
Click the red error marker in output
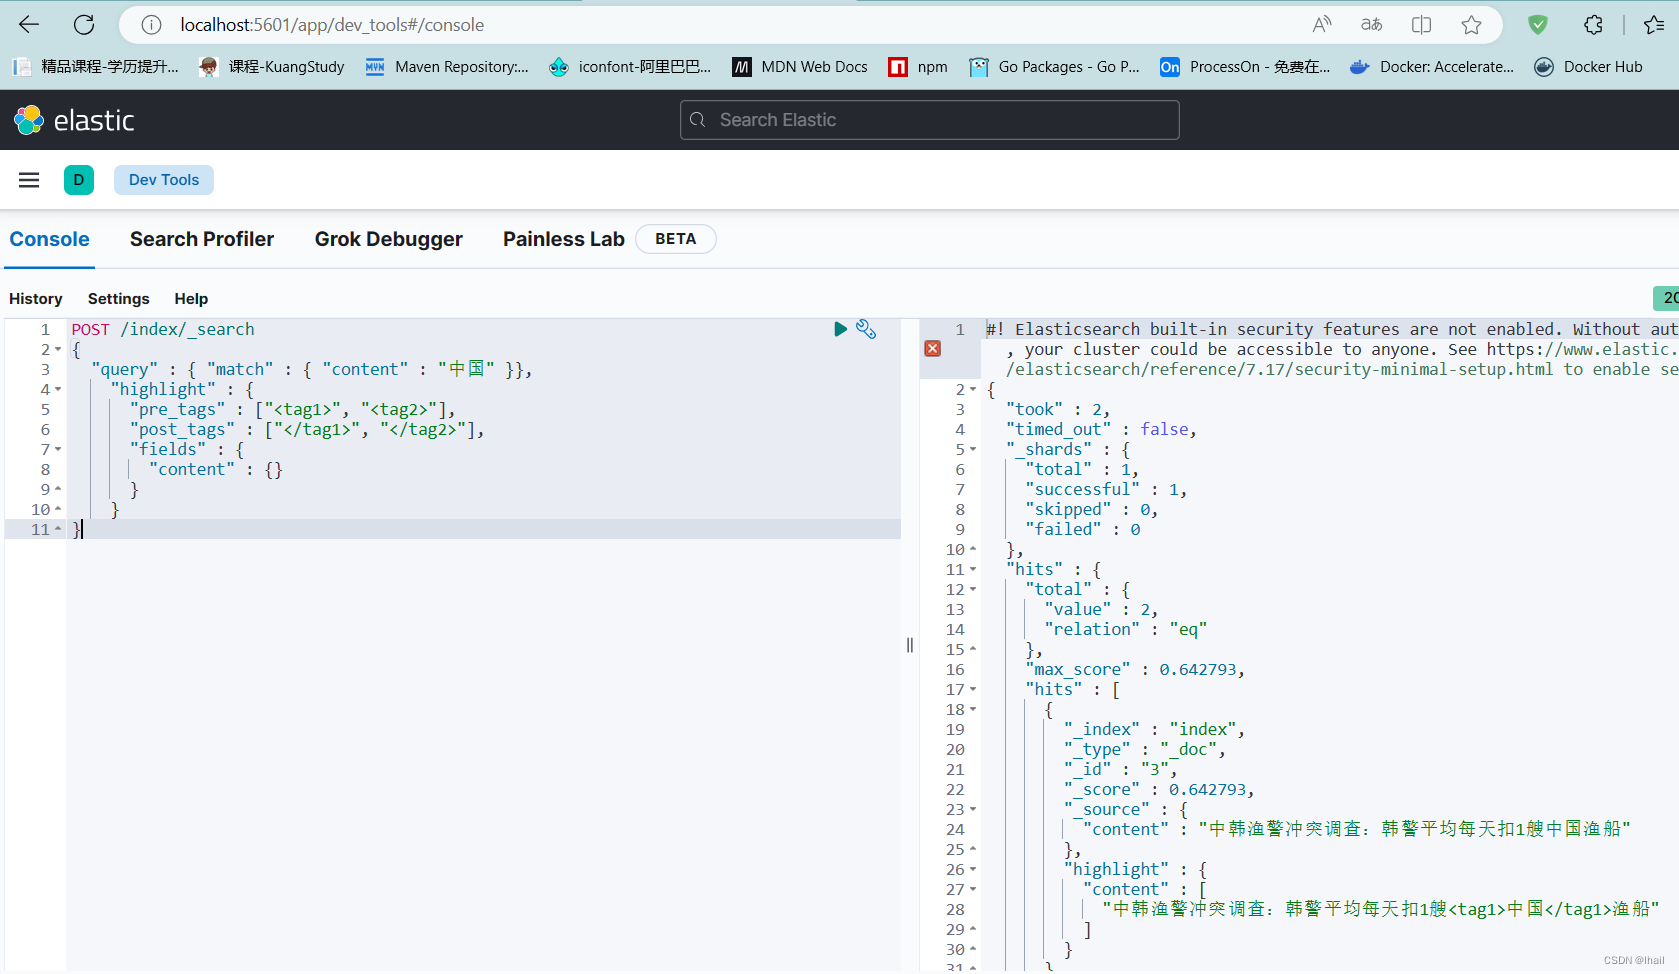point(933,348)
